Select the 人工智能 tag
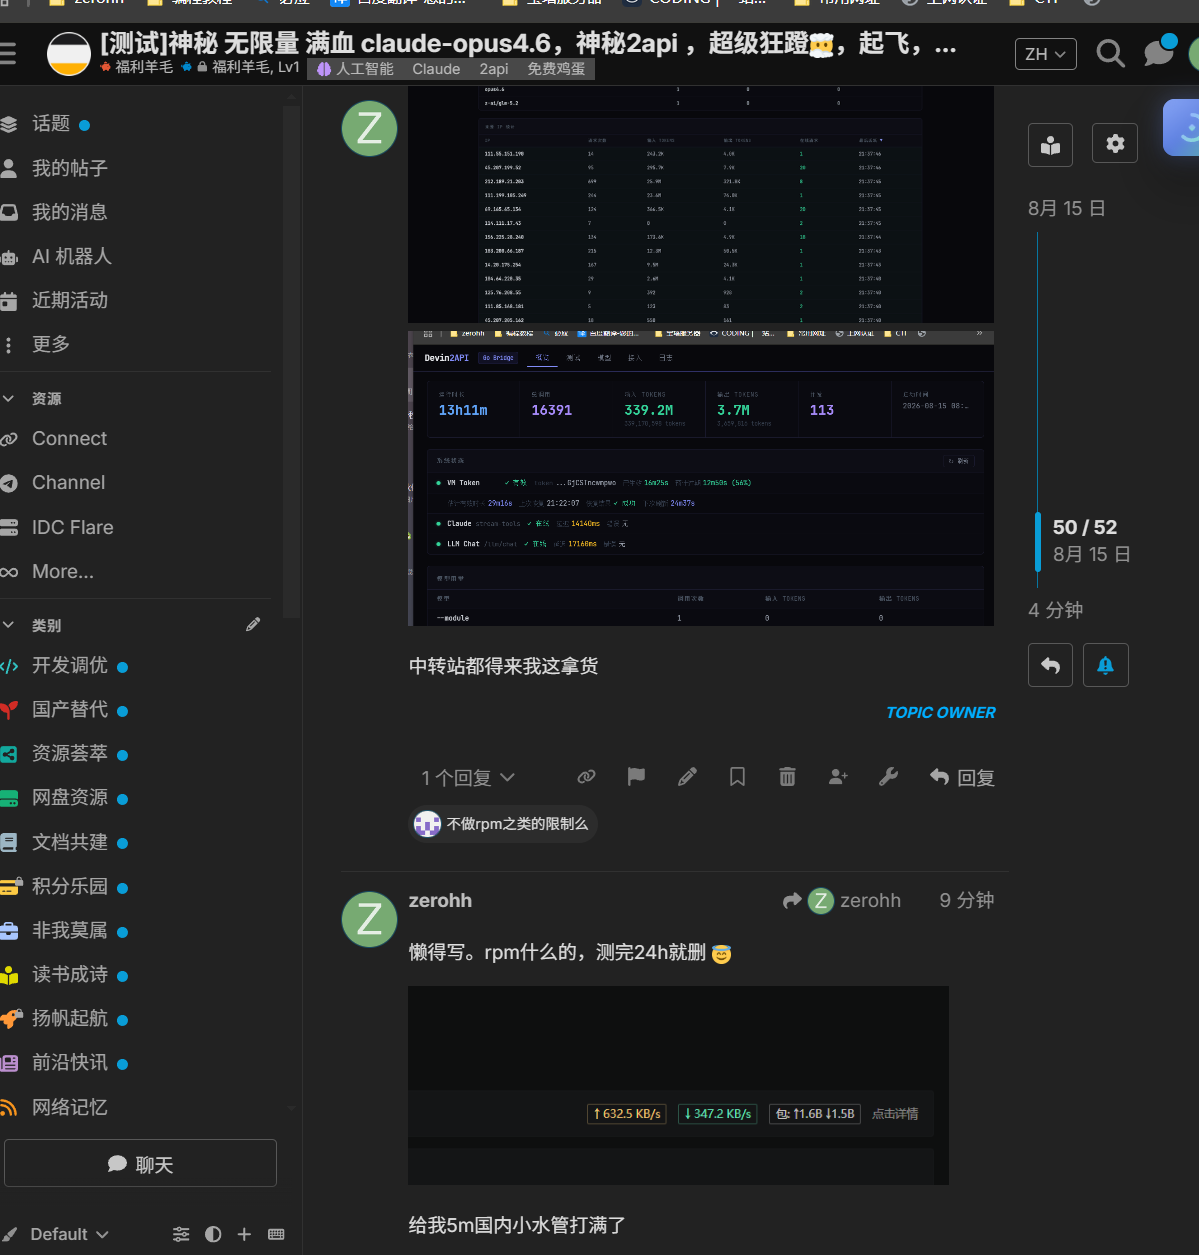 355,69
